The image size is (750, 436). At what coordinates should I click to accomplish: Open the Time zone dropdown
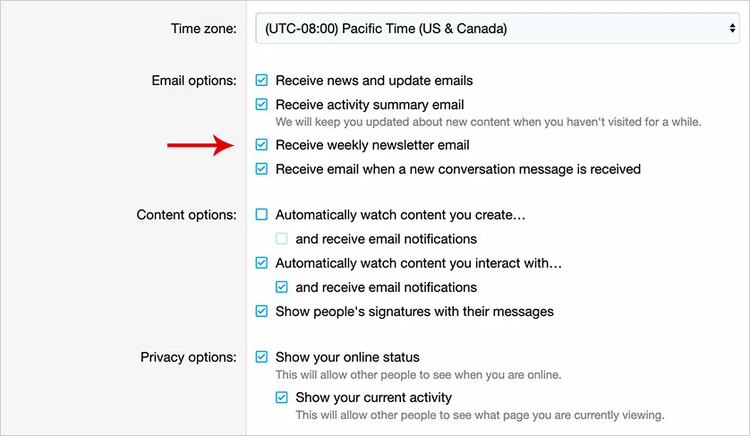[x=498, y=29]
